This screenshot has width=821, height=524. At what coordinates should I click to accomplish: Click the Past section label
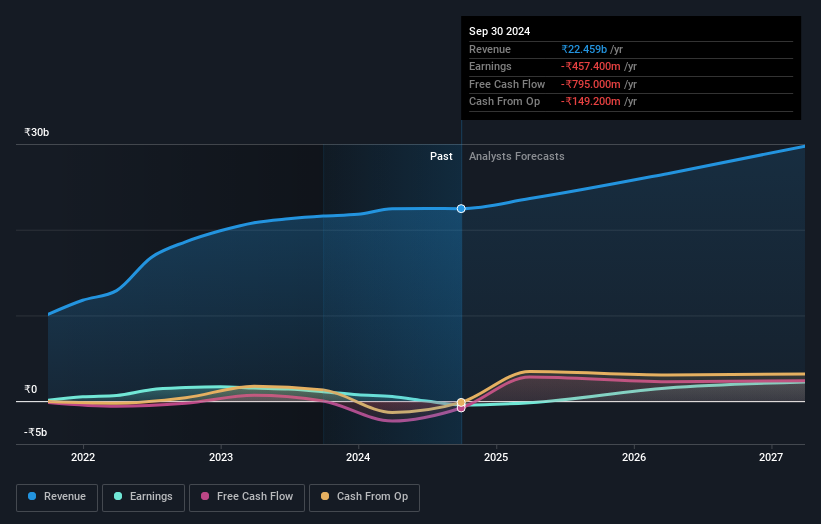[441, 157]
